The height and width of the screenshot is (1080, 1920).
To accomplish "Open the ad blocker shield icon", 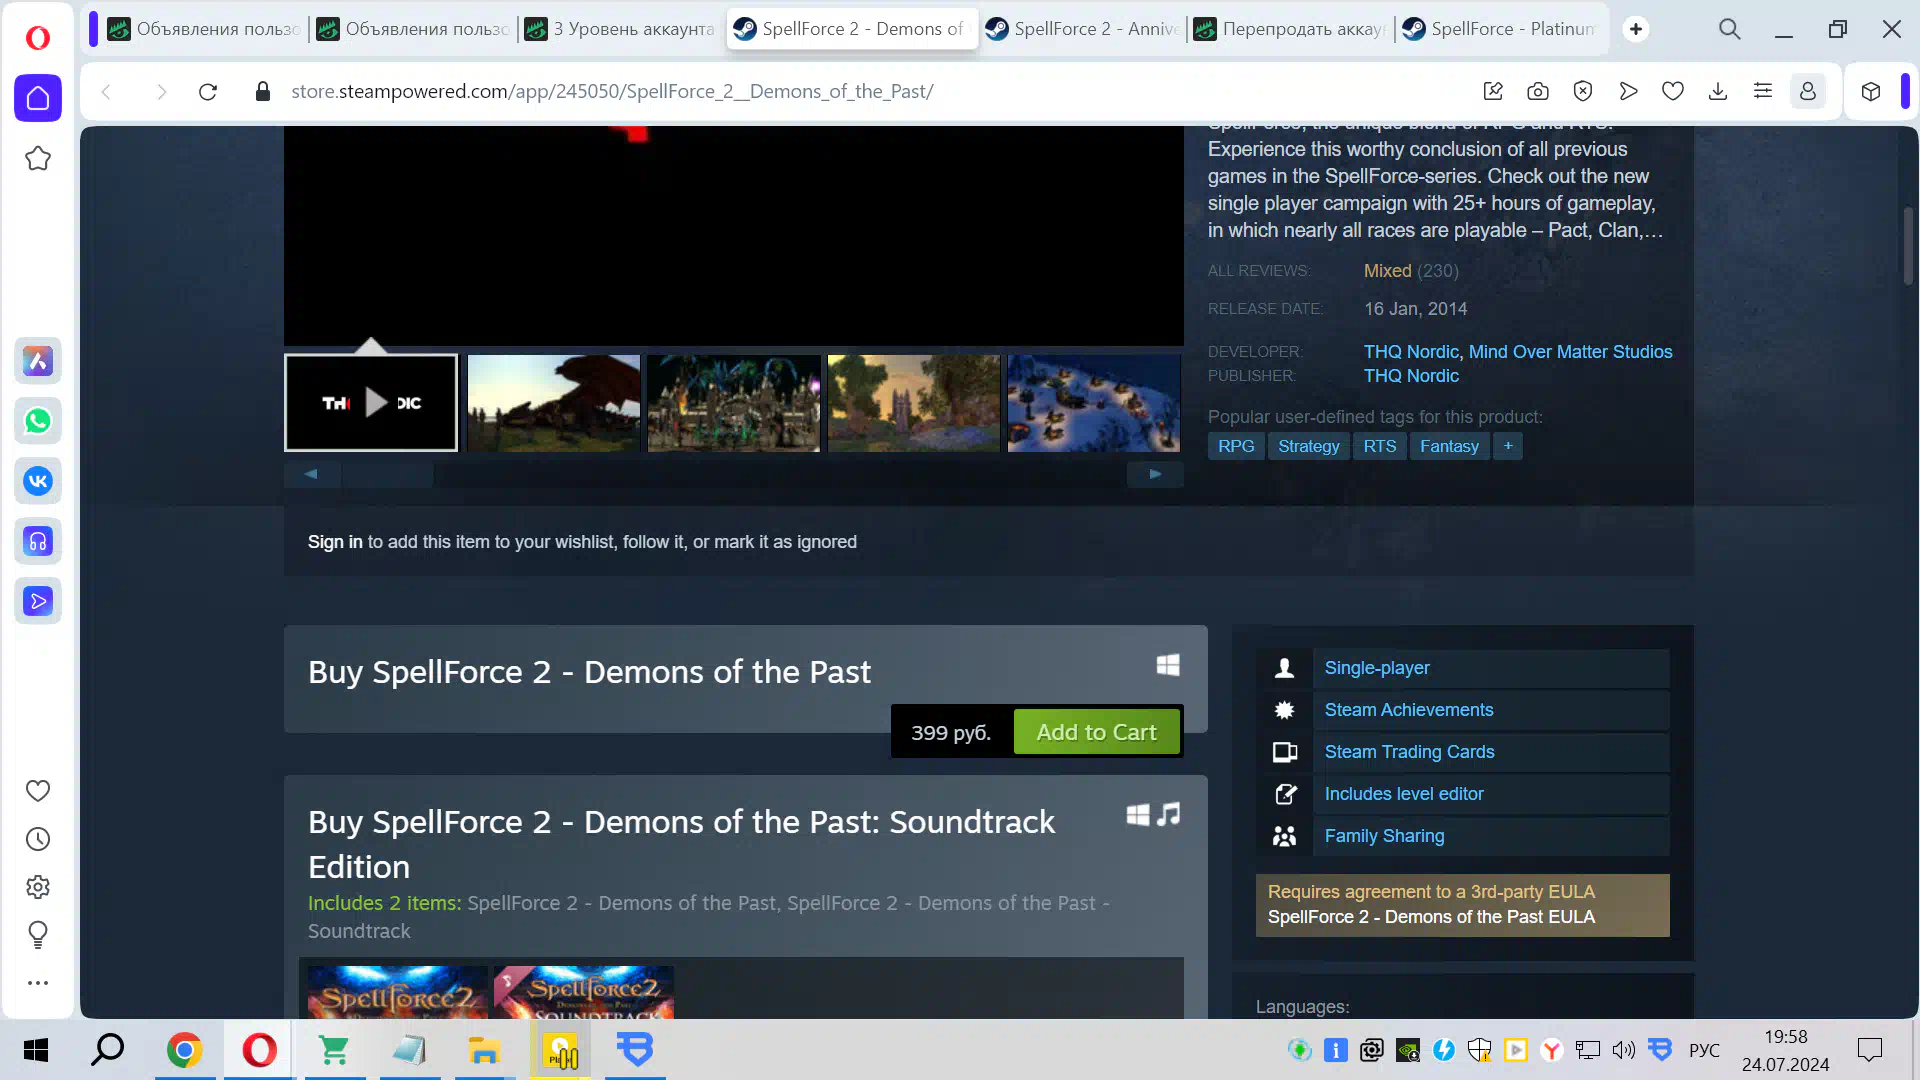I will coord(1583,92).
